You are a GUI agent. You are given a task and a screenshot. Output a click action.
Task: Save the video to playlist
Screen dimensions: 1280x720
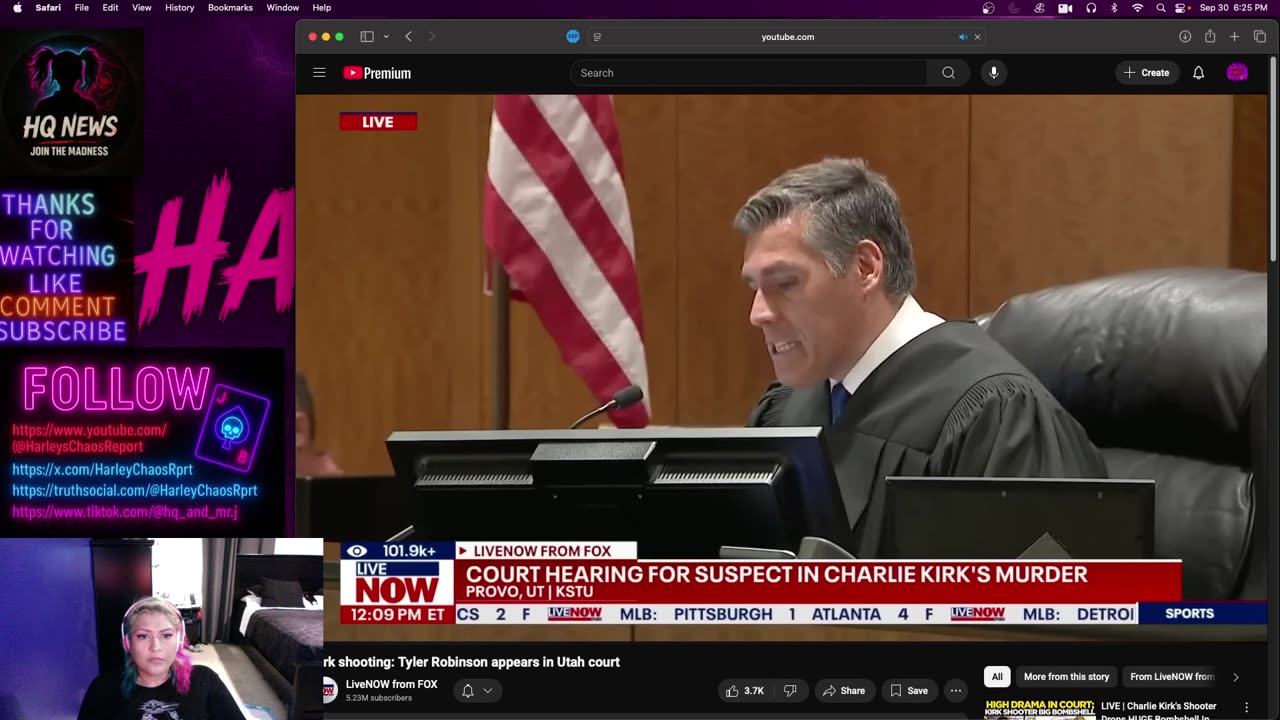(x=908, y=690)
